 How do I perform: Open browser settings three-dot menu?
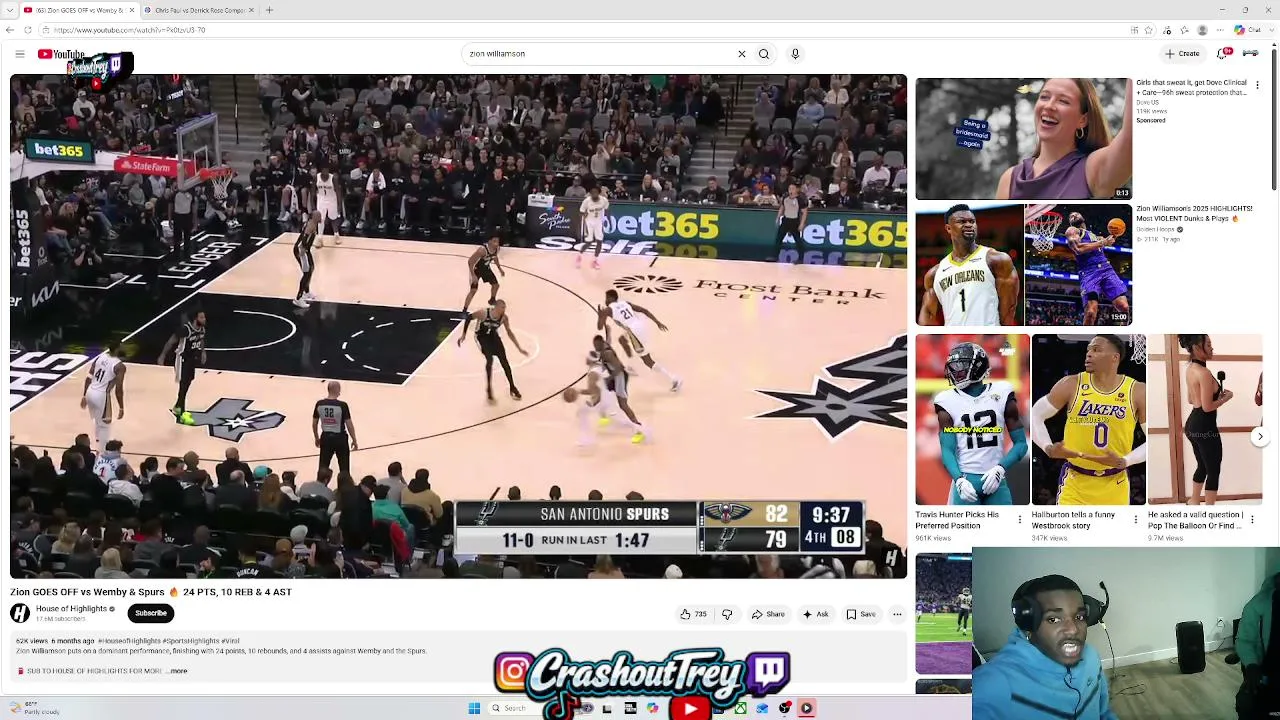pos(1221,30)
